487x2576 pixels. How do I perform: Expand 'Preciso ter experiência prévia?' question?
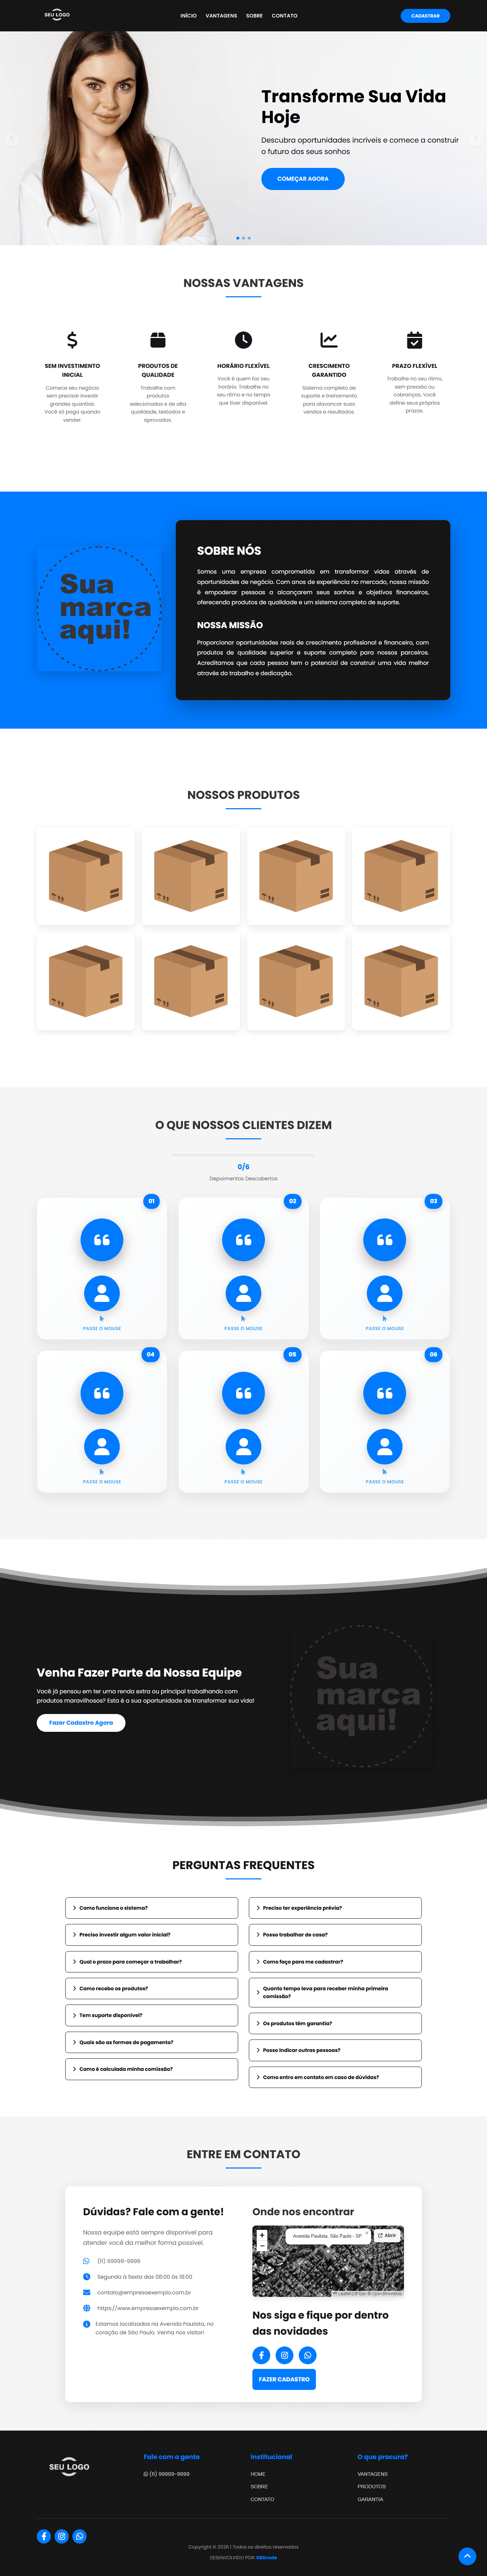pos(335,1908)
